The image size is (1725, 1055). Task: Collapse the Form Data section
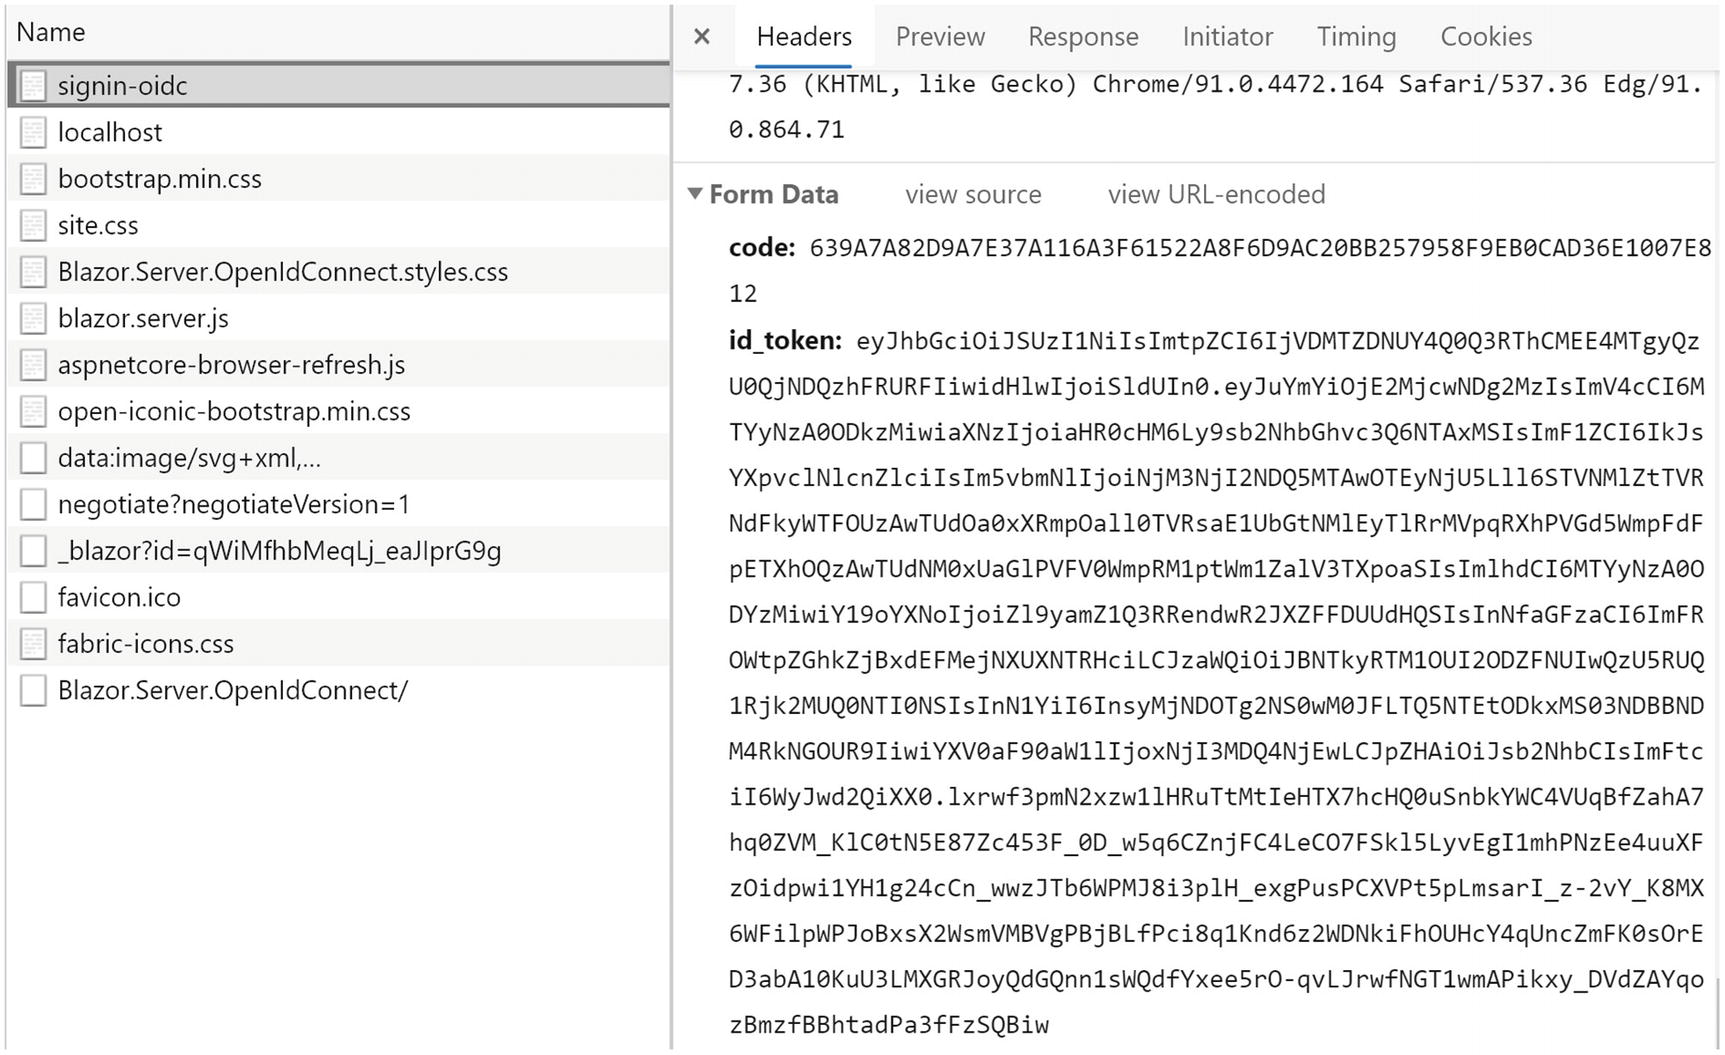(x=695, y=194)
